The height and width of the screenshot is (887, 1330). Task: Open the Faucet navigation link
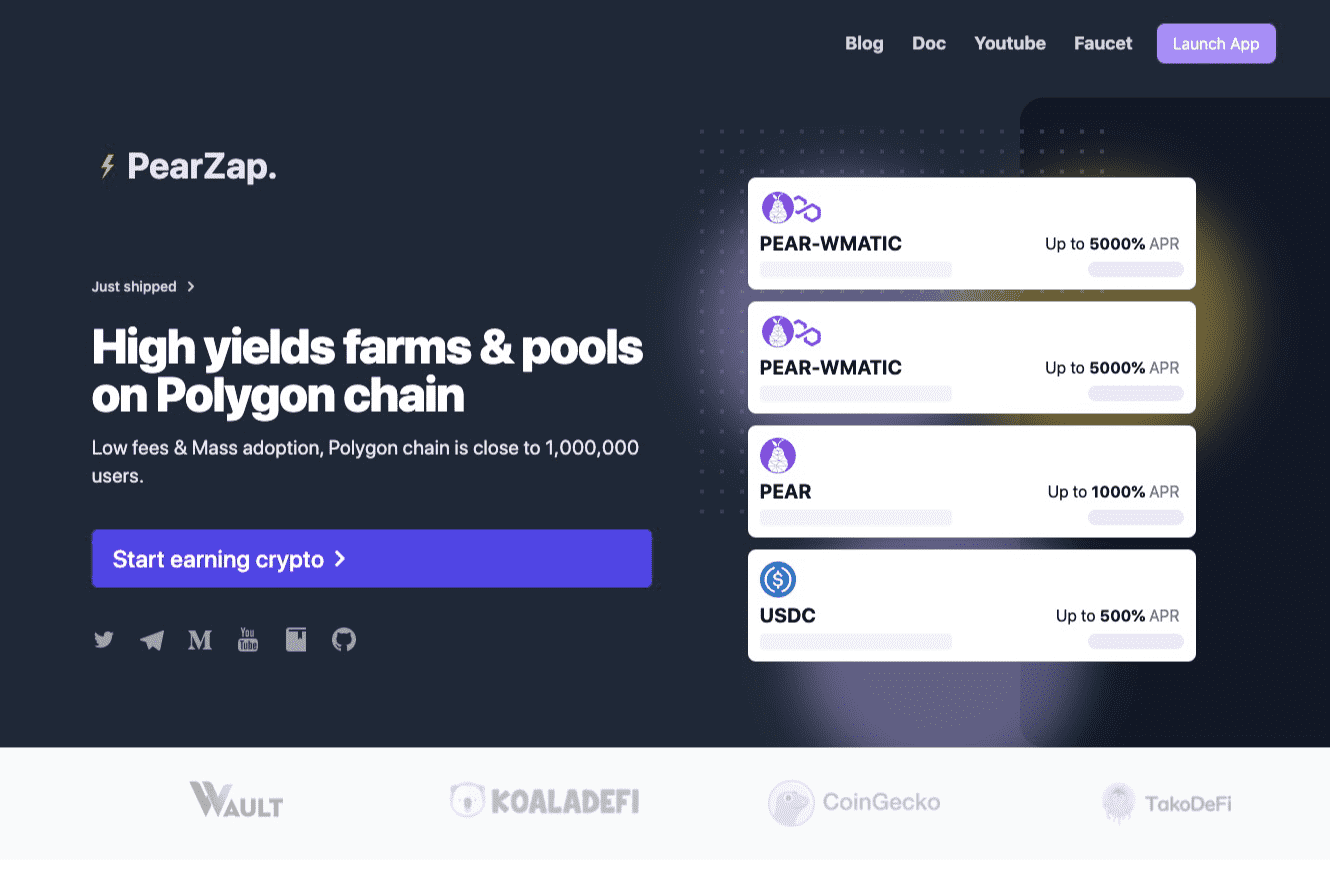click(1103, 44)
